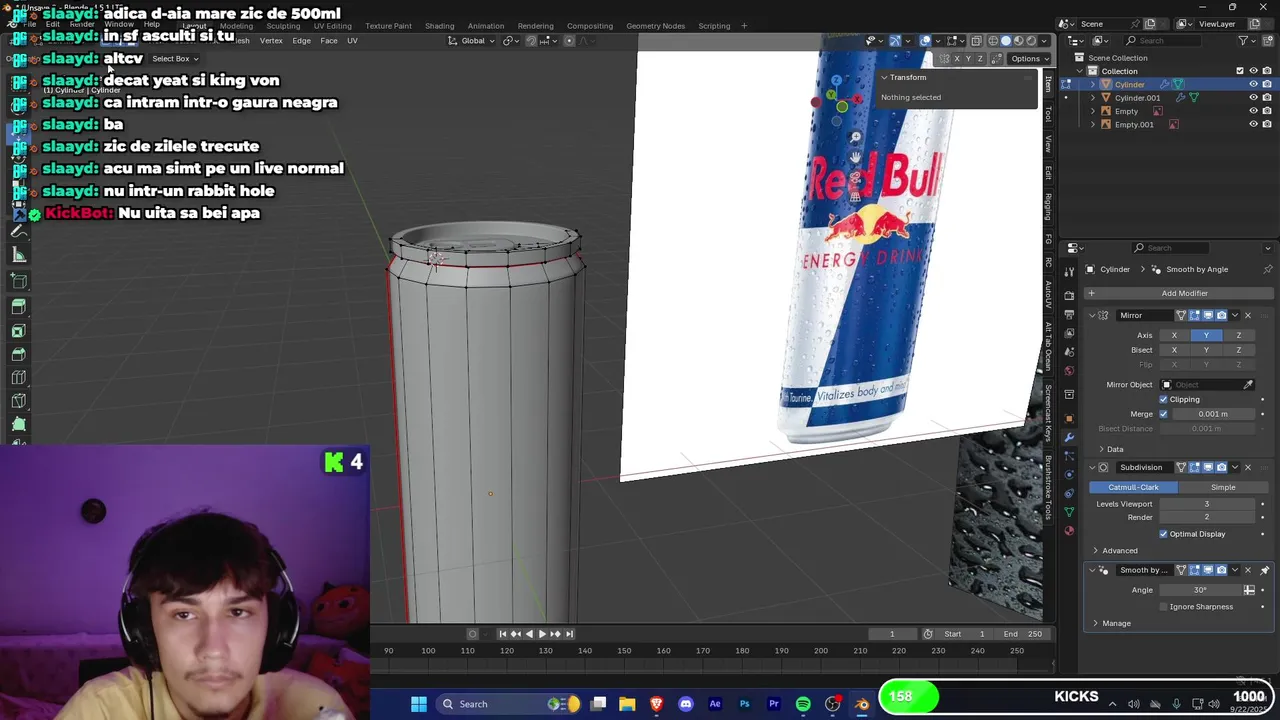Viewport: 1280px width, 720px height.
Task: Disable rendering for Empty.001 camera icon
Action: click(1266, 124)
